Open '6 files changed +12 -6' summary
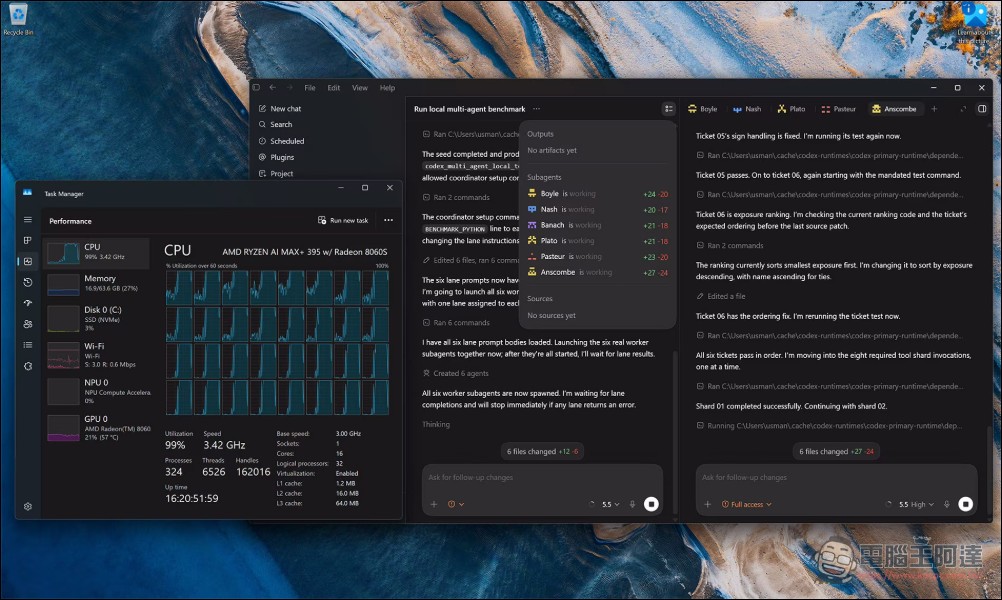This screenshot has width=1002, height=600. point(543,451)
